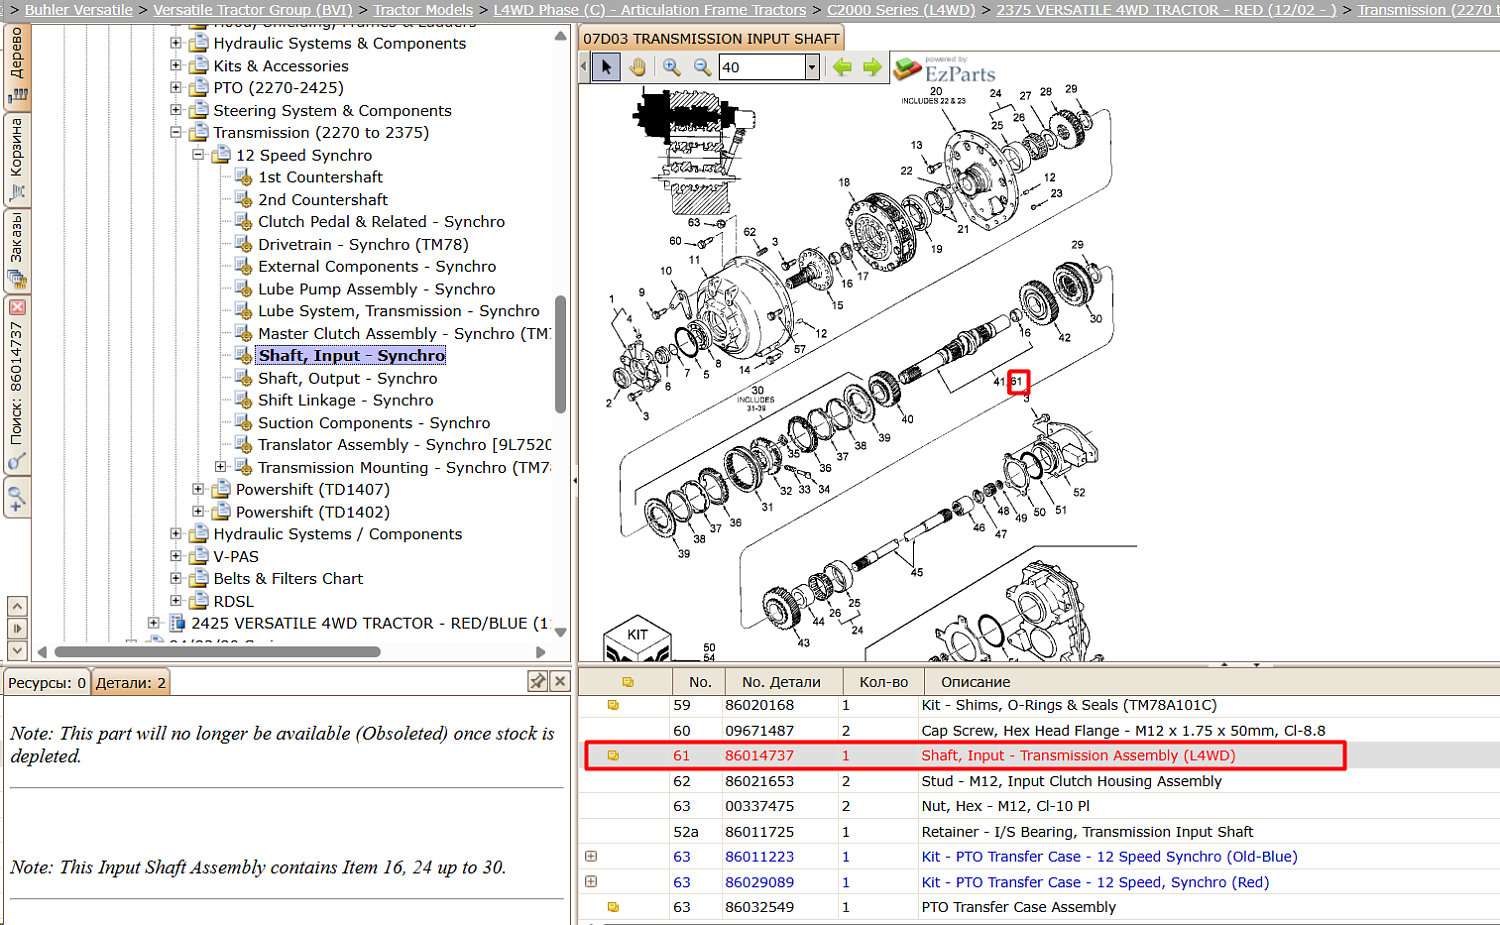Expand Hydraulic Systems & Components node
The height and width of the screenshot is (925, 1500).
(x=176, y=43)
